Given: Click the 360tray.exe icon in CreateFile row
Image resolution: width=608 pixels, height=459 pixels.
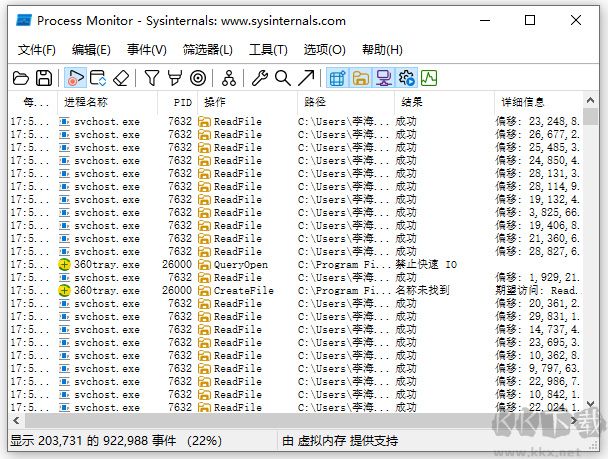Looking at the screenshot, I should coord(64,290).
